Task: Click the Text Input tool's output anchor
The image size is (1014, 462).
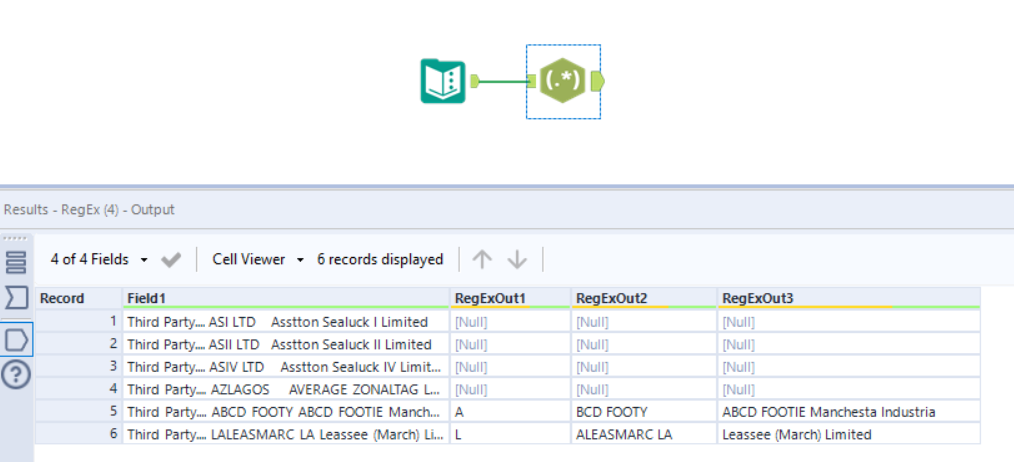Action: point(475,81)
